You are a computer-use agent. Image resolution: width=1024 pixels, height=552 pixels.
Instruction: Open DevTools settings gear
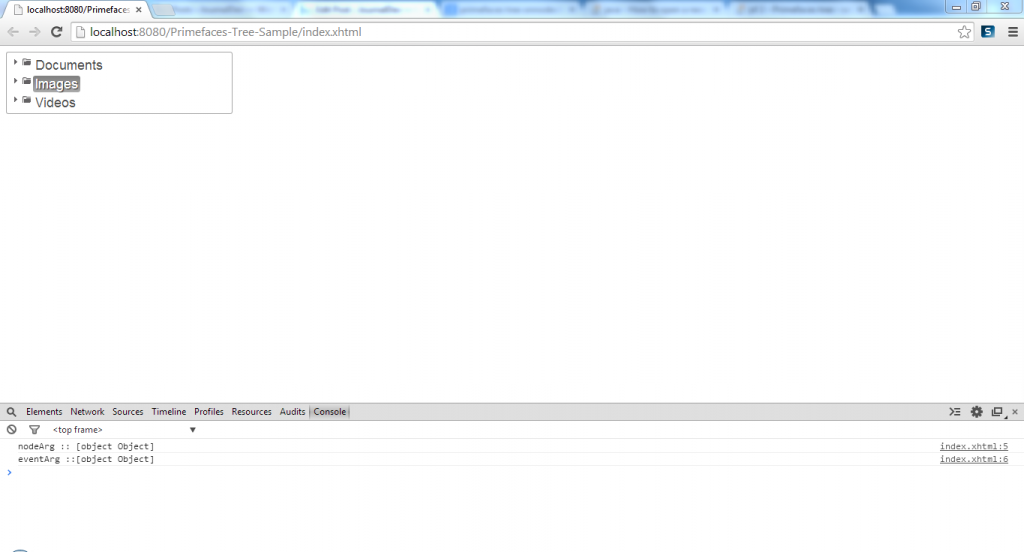tap(977, 412)
